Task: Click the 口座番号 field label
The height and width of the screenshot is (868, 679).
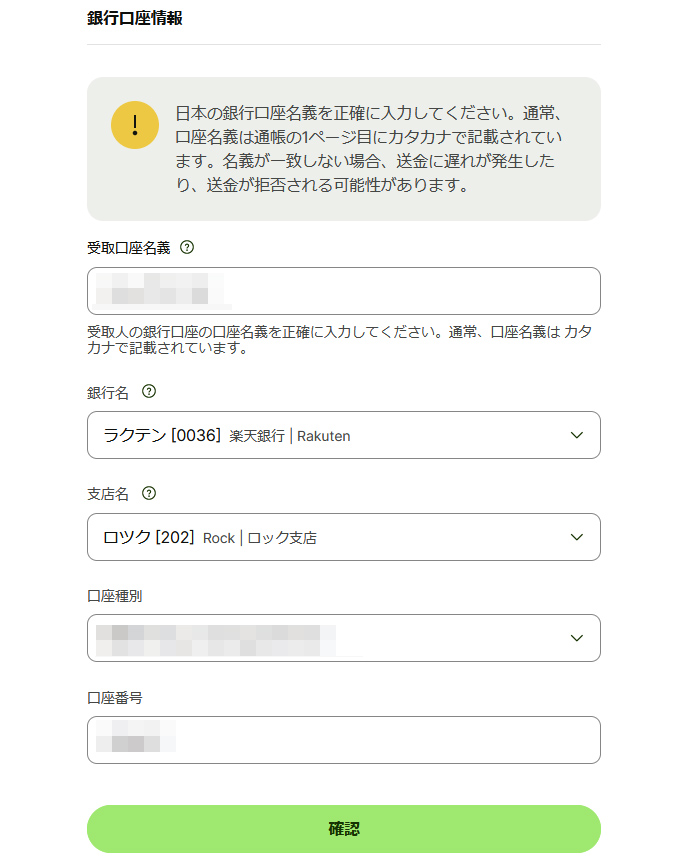Action: 115,697
